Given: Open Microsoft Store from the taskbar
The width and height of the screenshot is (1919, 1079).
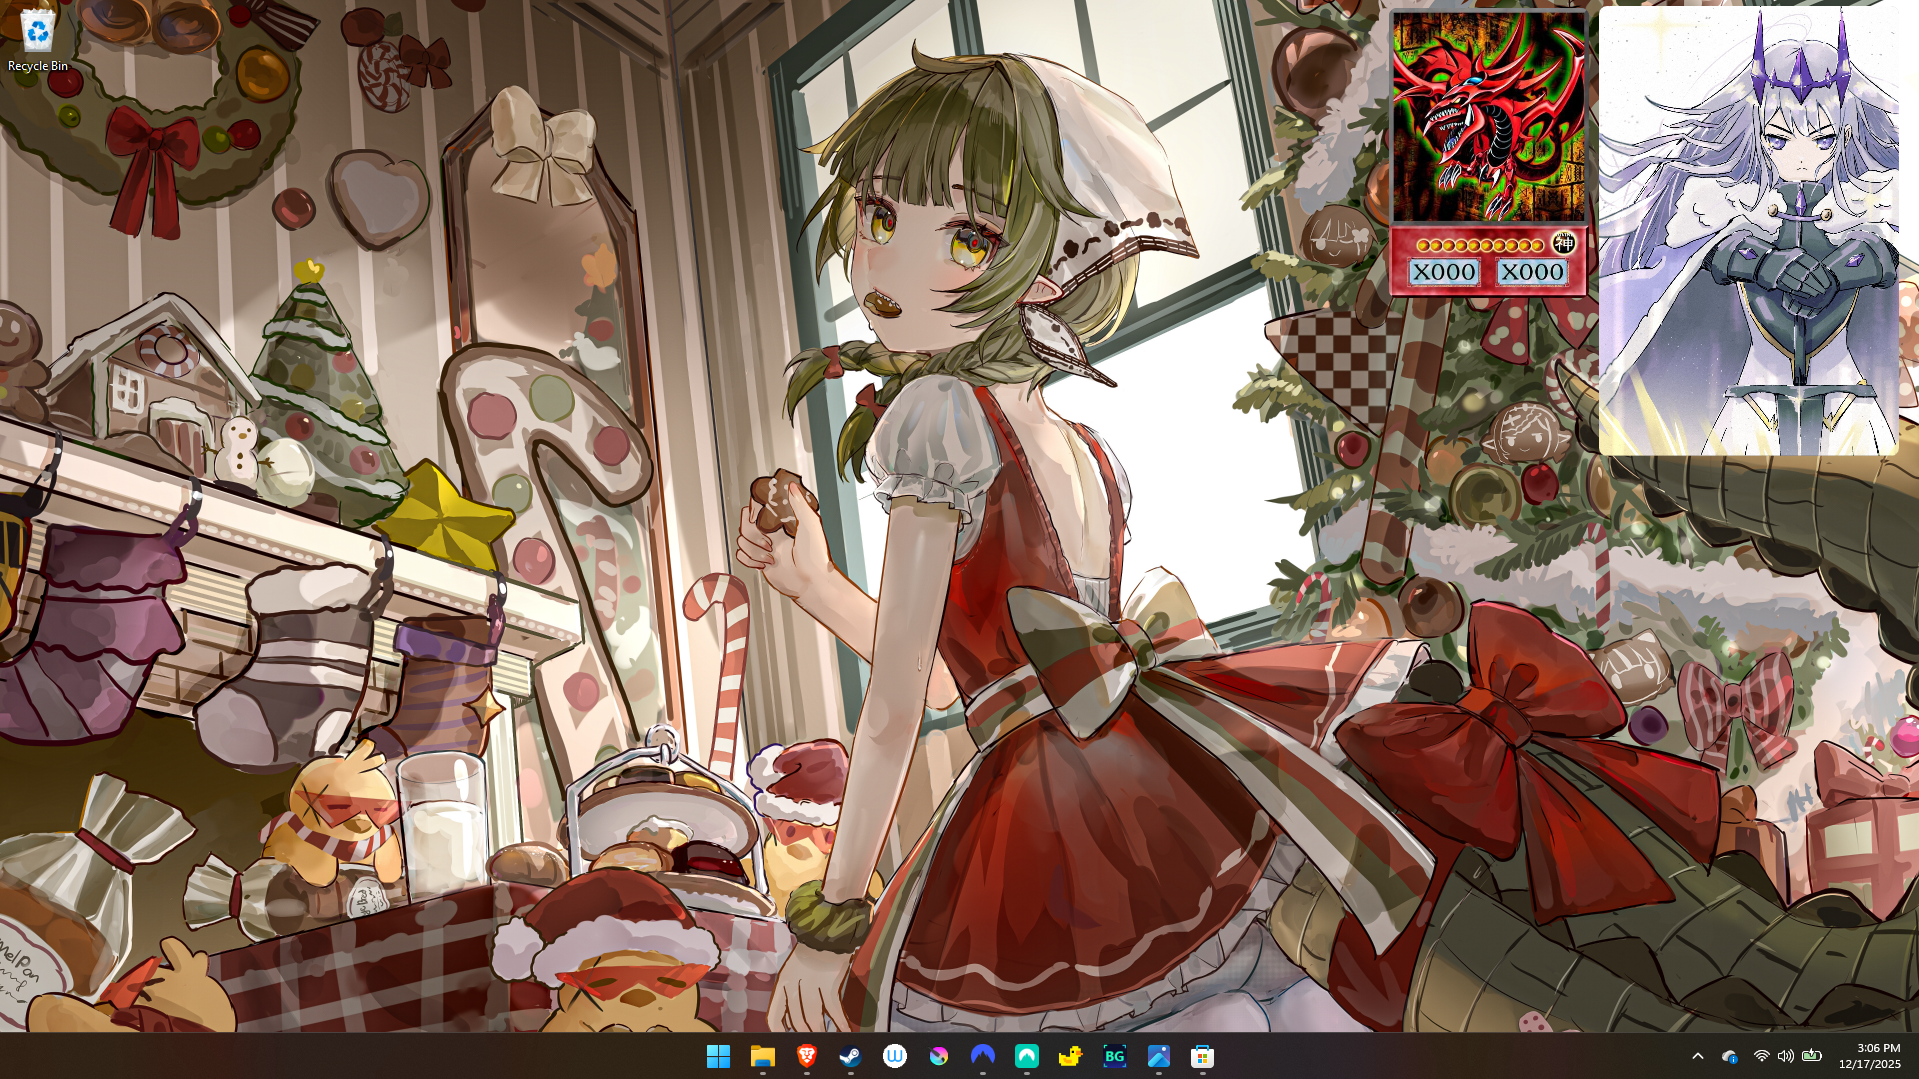Looking at the screenshot, I should point(1203,1056).
